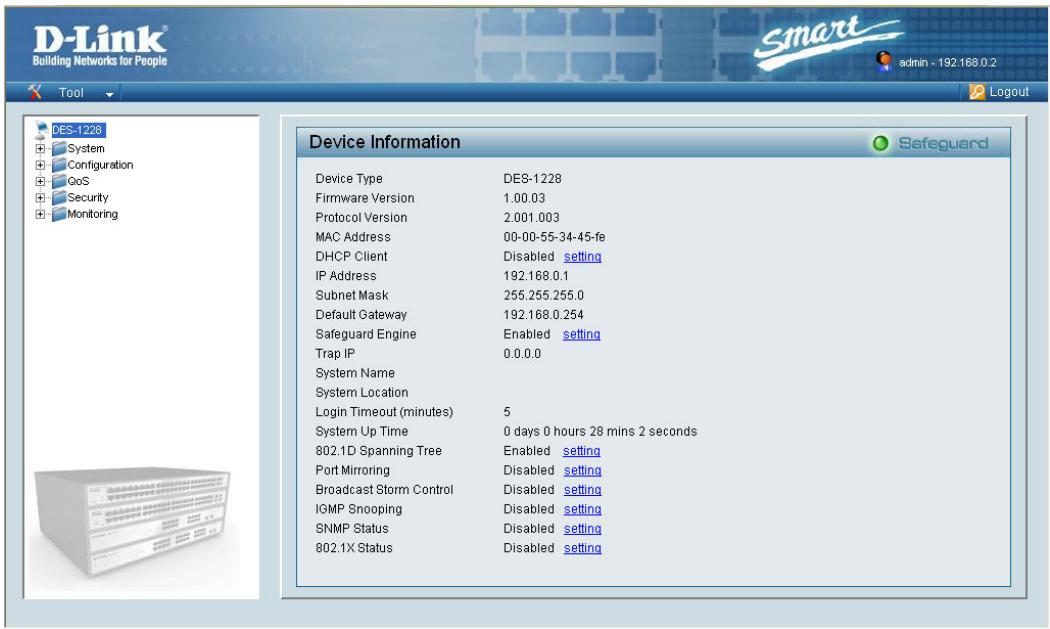Select the QoS tree item label
1050x629 pixels.
pyautogui.click(x=78, y=182)
